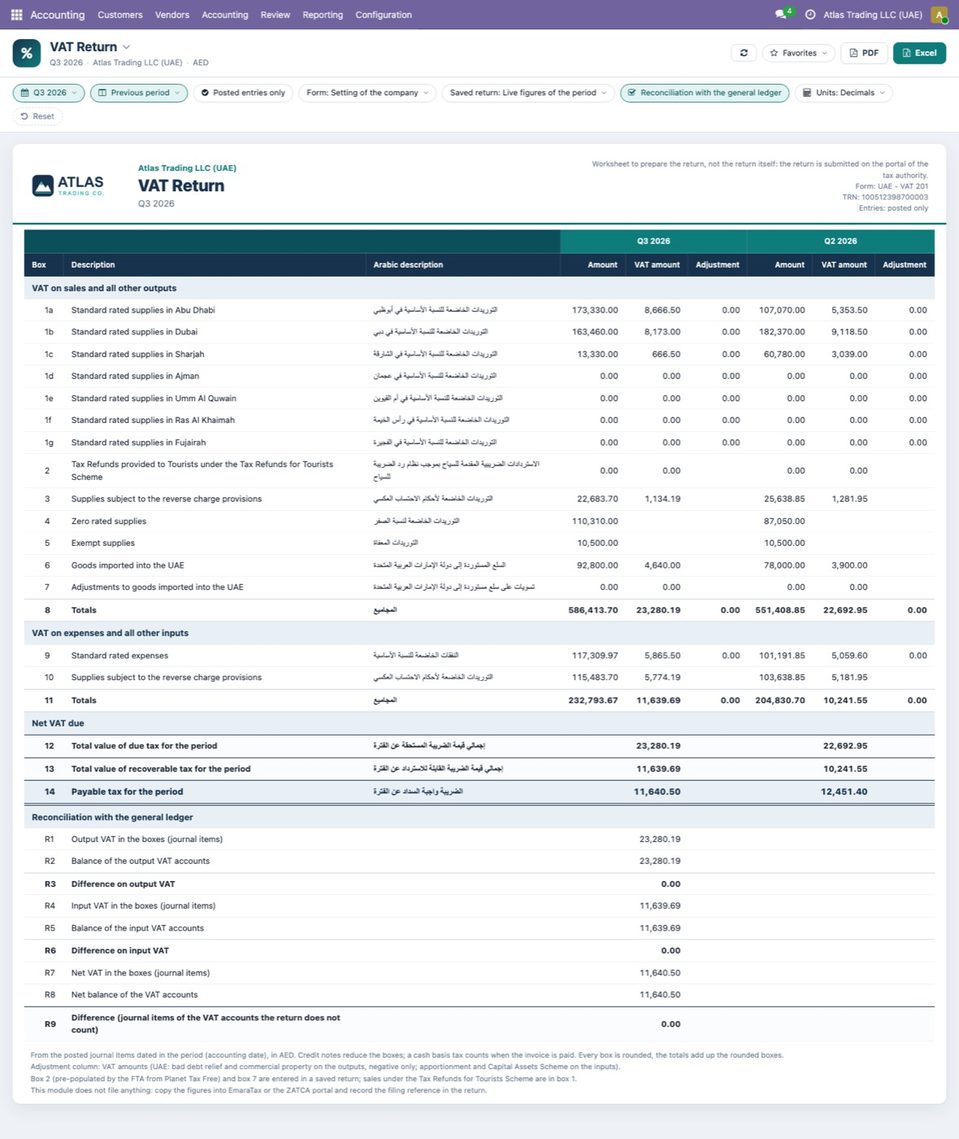Open Form: Setting of the company dropdown

click(x=368, y=93)
